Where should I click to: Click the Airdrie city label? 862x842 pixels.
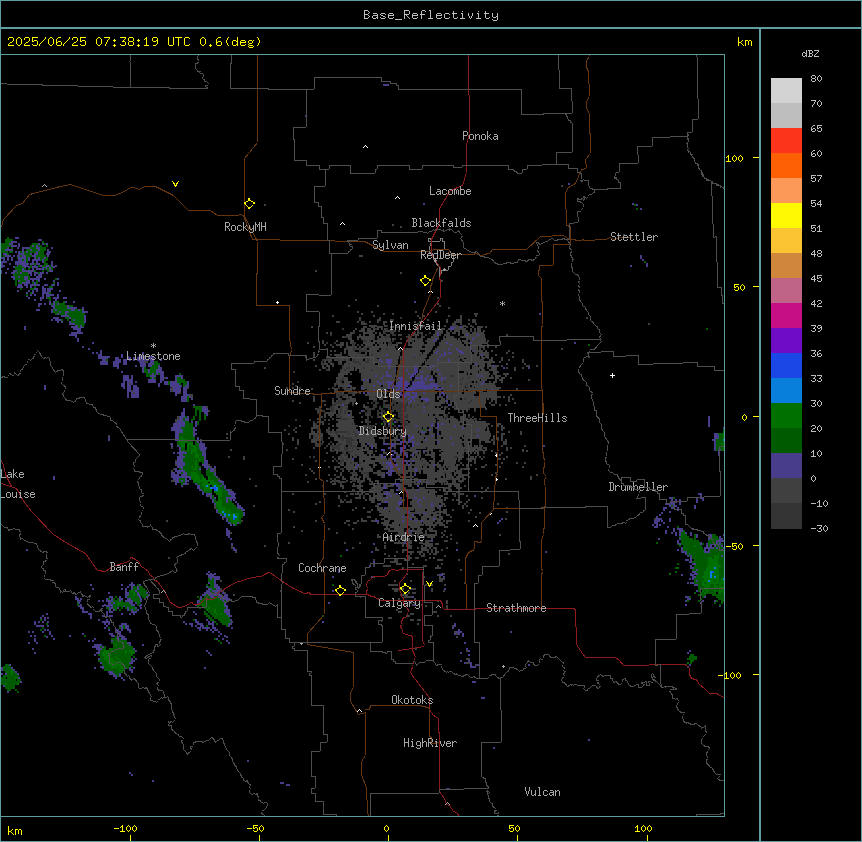(x=404, y=537)
